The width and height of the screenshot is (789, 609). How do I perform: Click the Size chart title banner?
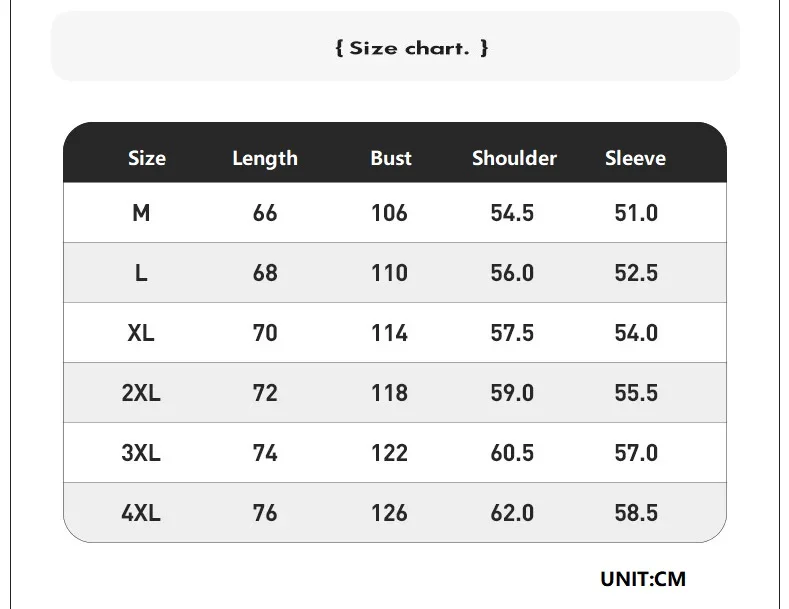[411, 48]
